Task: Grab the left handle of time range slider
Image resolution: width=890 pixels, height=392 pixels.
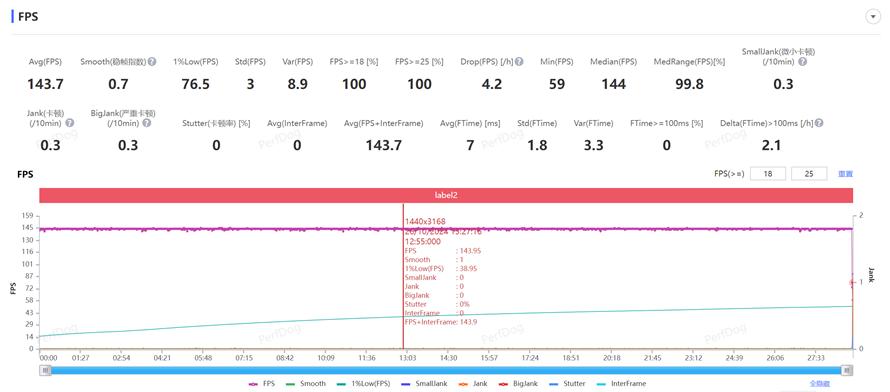Action: (x=45, y=370)
